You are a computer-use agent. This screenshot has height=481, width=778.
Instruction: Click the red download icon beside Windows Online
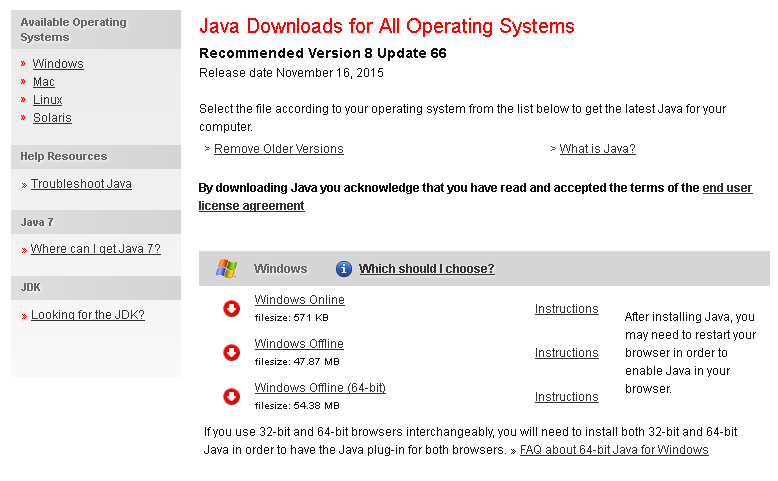click(231, 309)
